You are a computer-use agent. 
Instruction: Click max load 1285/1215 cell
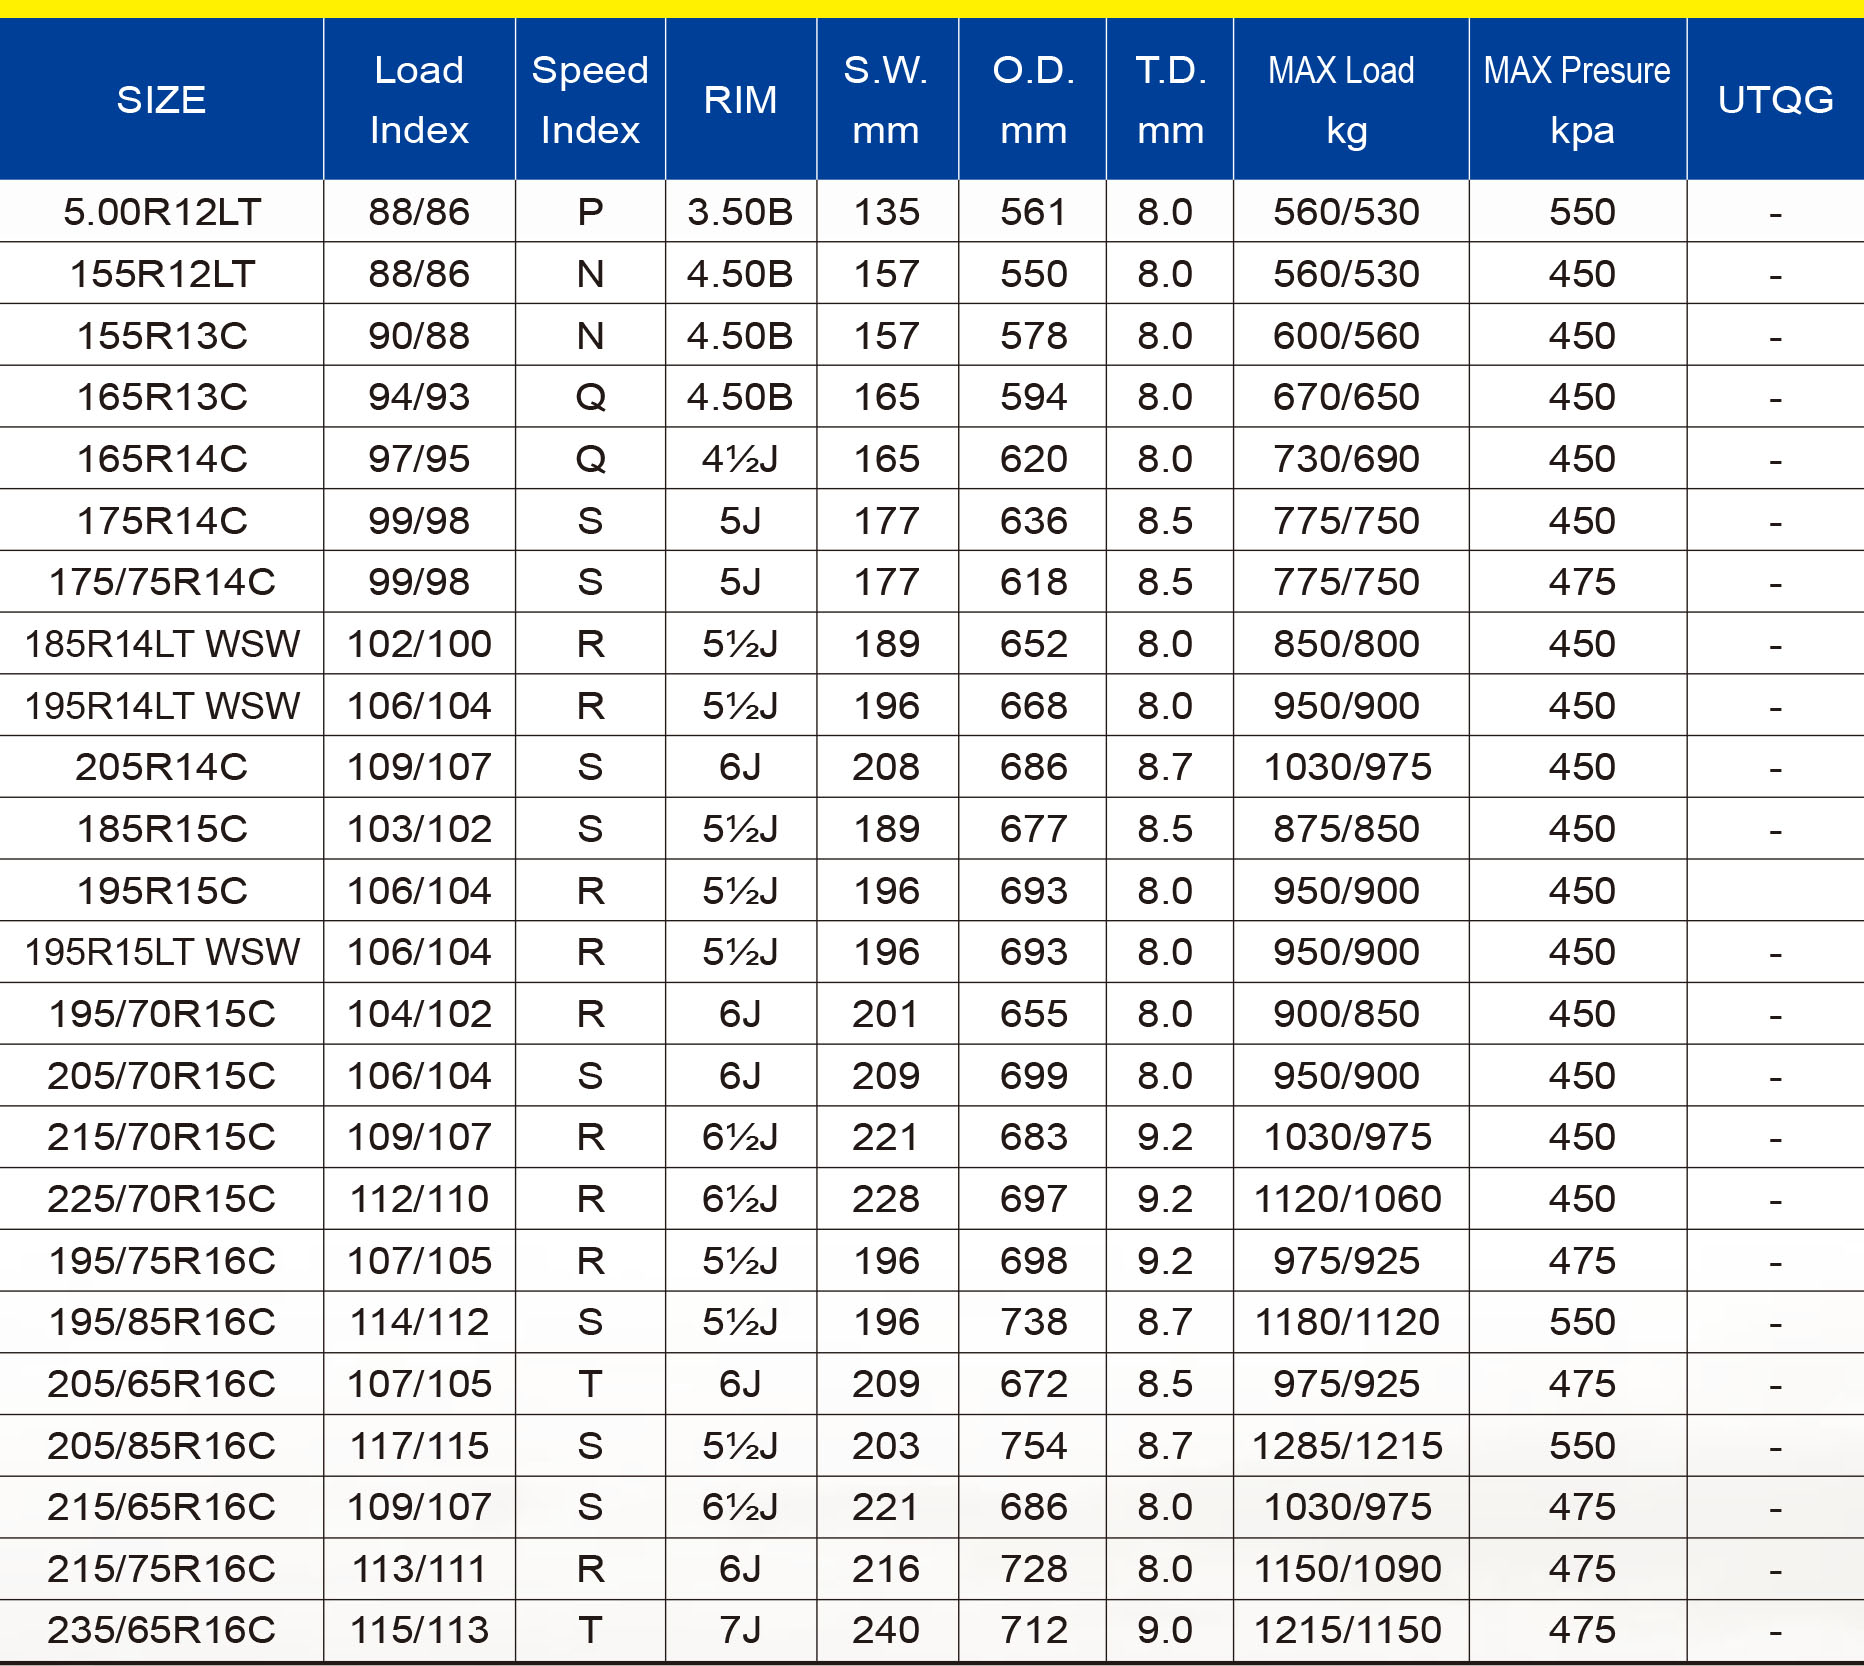click(x=1351, y=1446)
